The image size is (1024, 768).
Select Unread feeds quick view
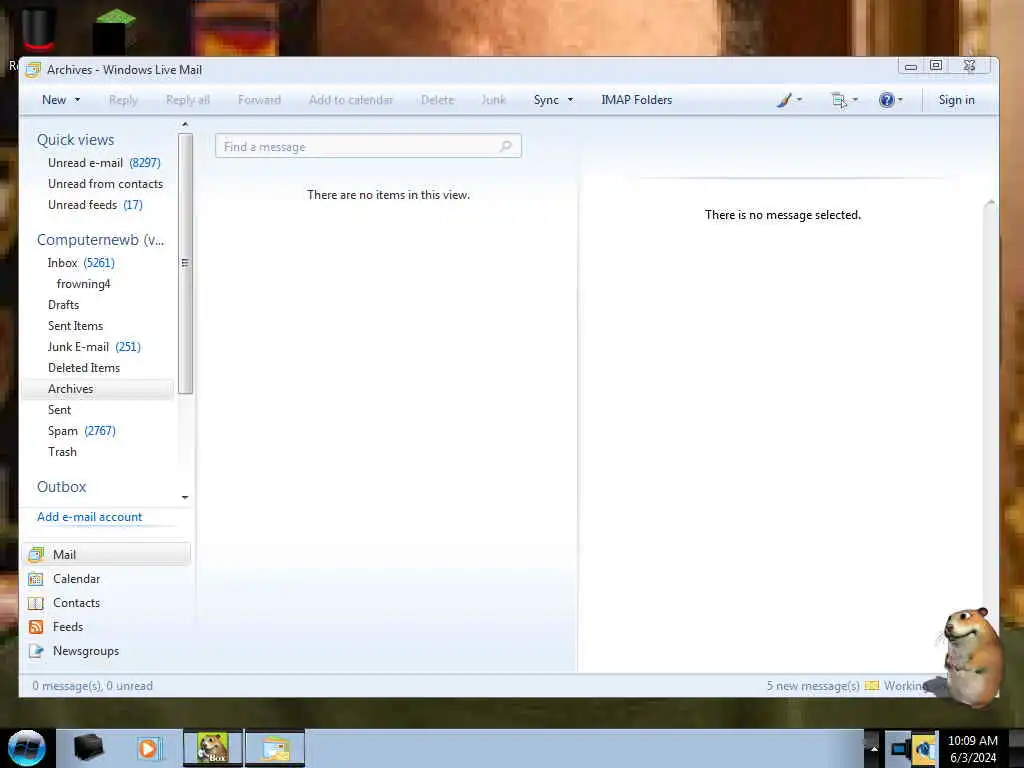click(95, 204)
